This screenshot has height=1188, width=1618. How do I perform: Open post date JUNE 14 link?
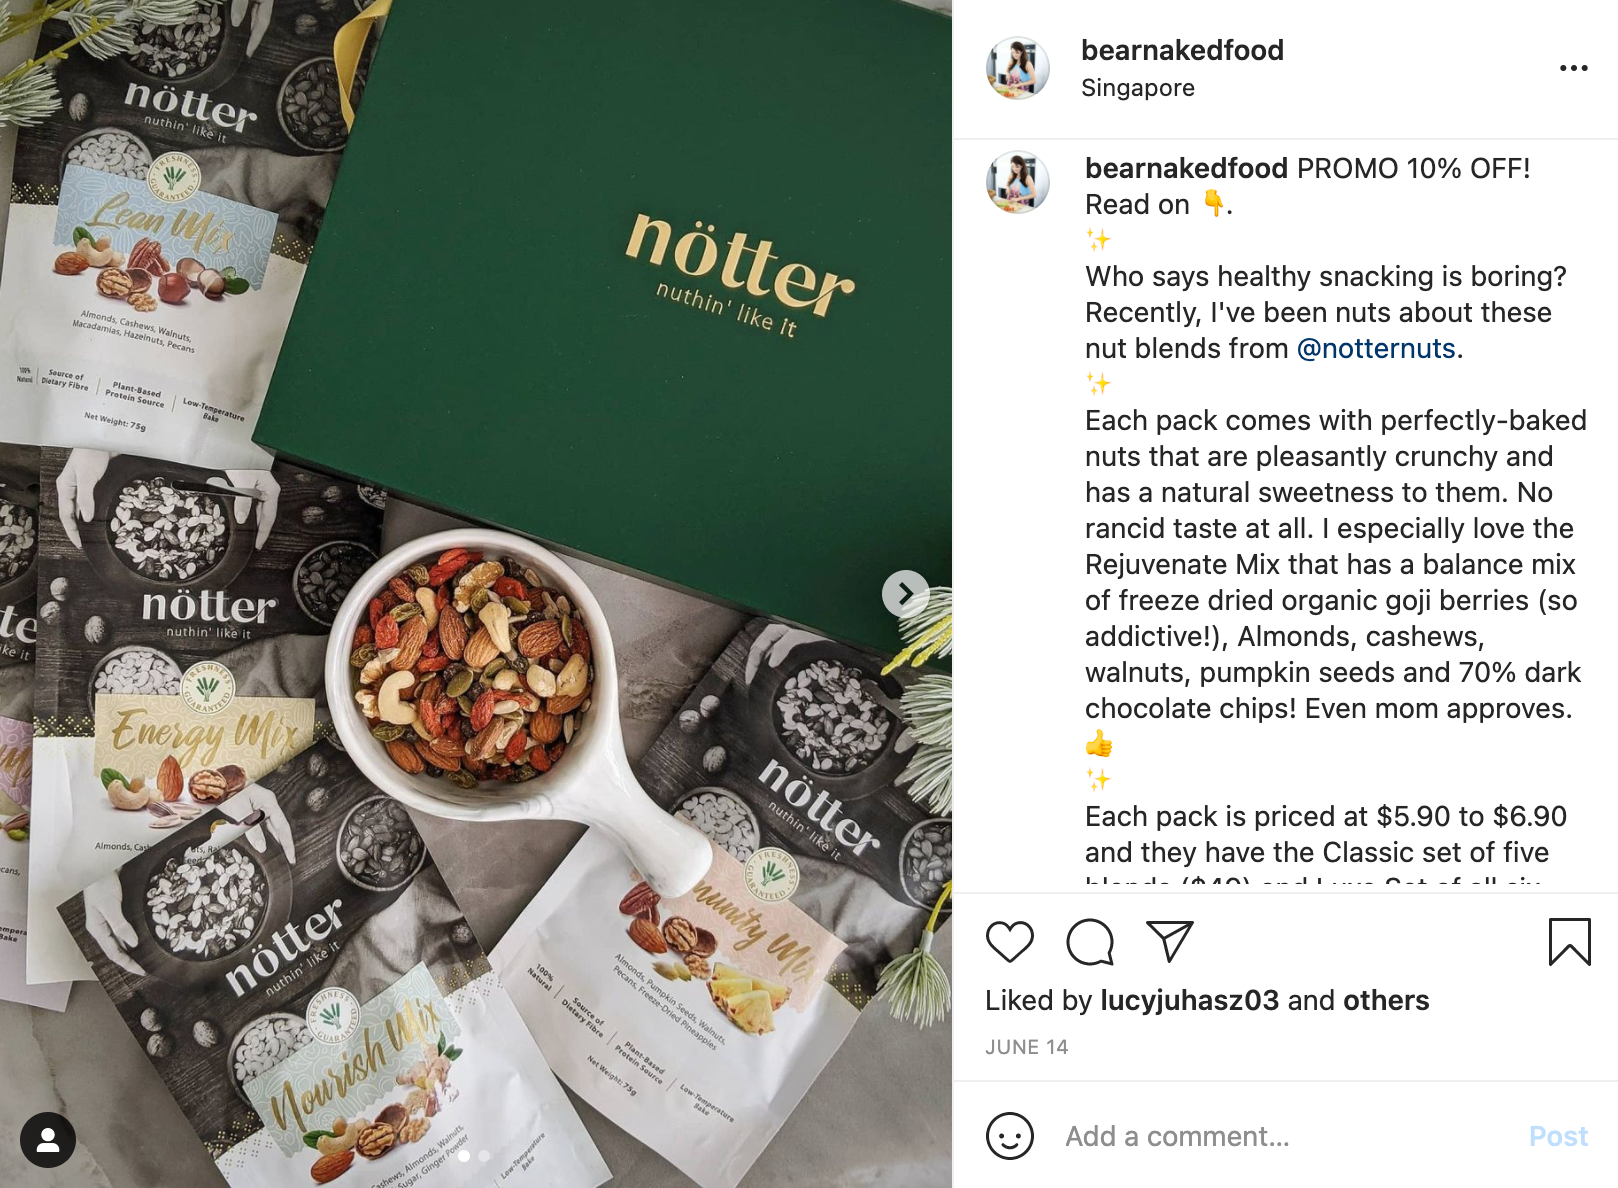1026,1047
